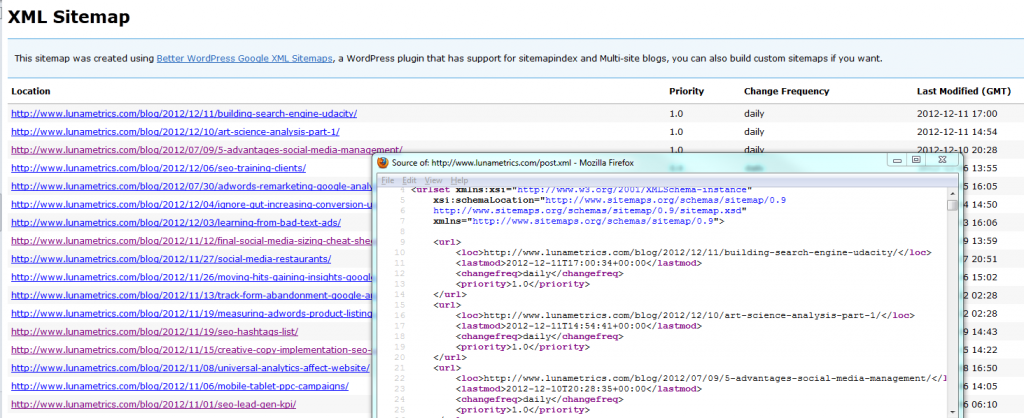The height and width of the screenshot is (418, 1024).
Task: Open the Better WordPress Google XML Sitemaps link
Action: coord(245,58)
